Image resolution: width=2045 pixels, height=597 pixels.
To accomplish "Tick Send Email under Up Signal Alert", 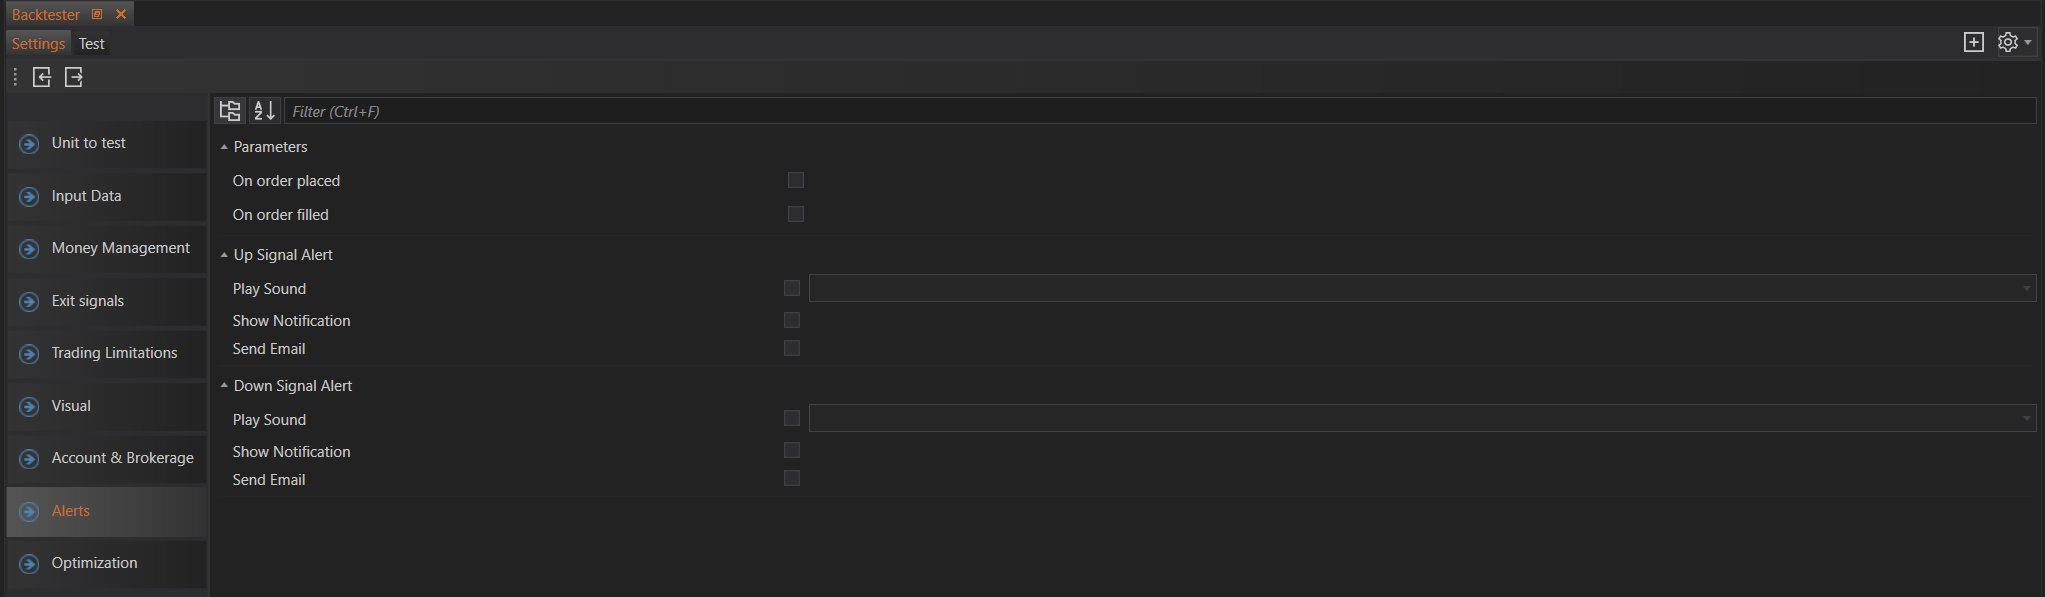I will (792, 348).
